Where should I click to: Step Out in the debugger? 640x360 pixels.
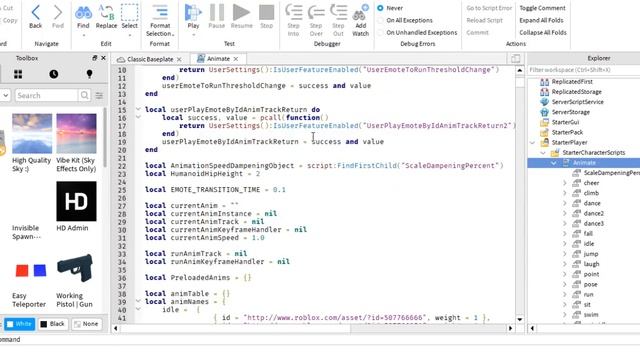tap(338, 20)
